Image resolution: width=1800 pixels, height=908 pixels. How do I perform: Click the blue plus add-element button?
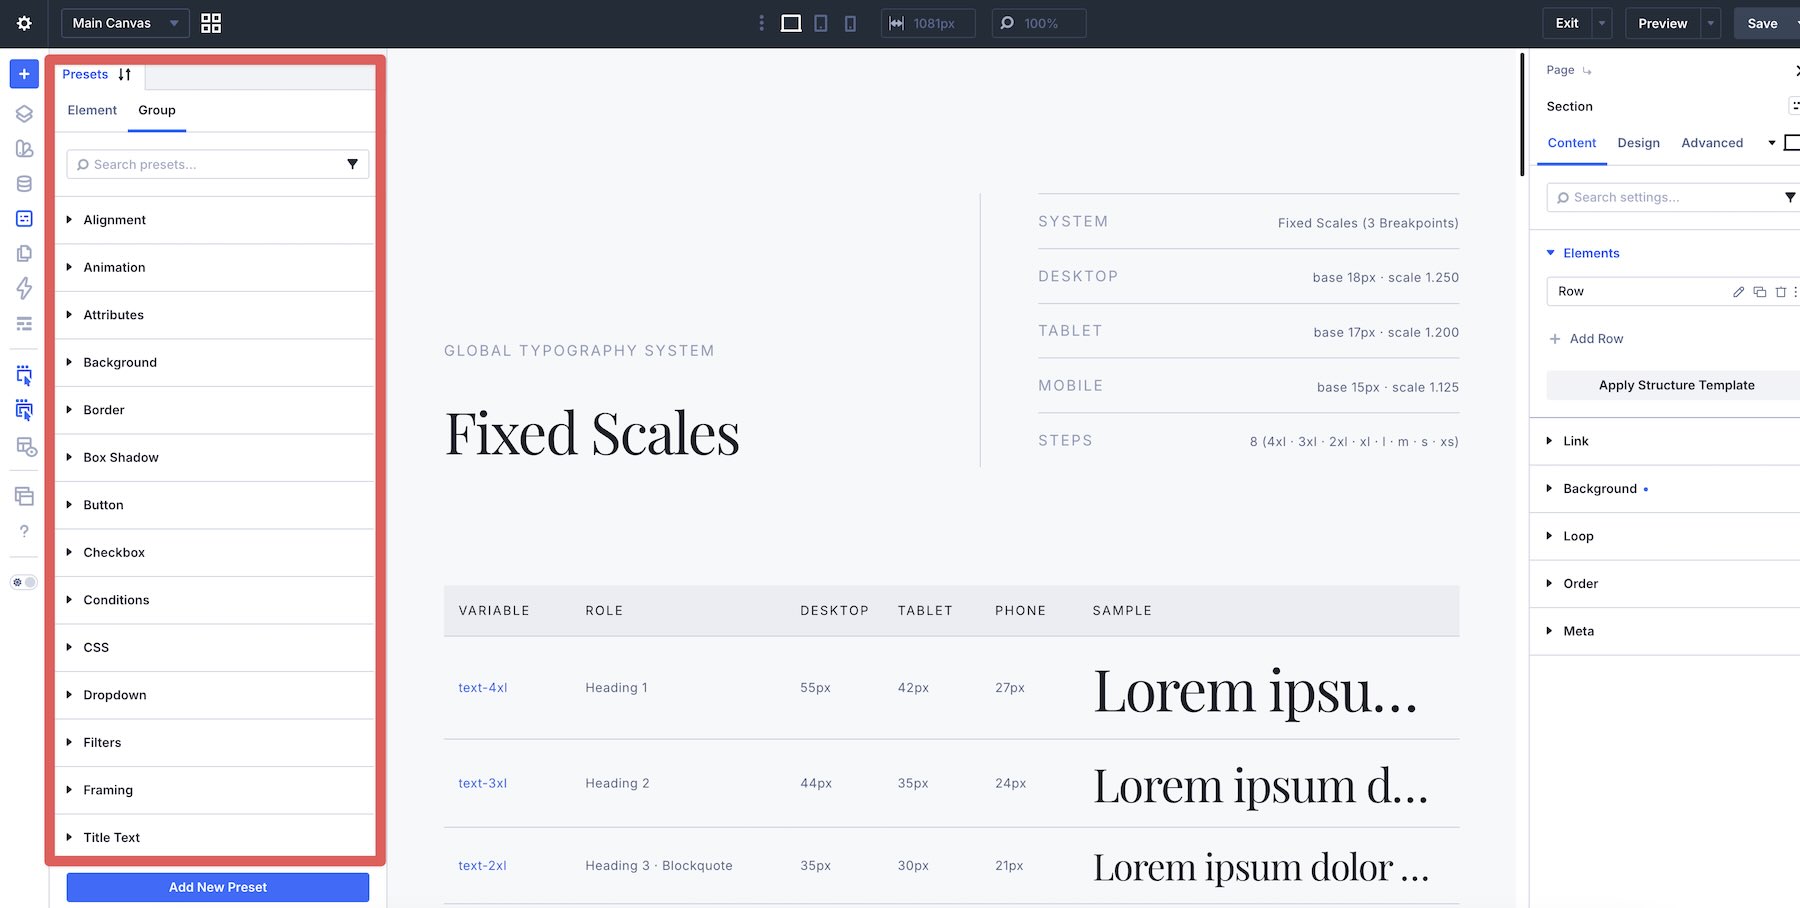point(24,74)
